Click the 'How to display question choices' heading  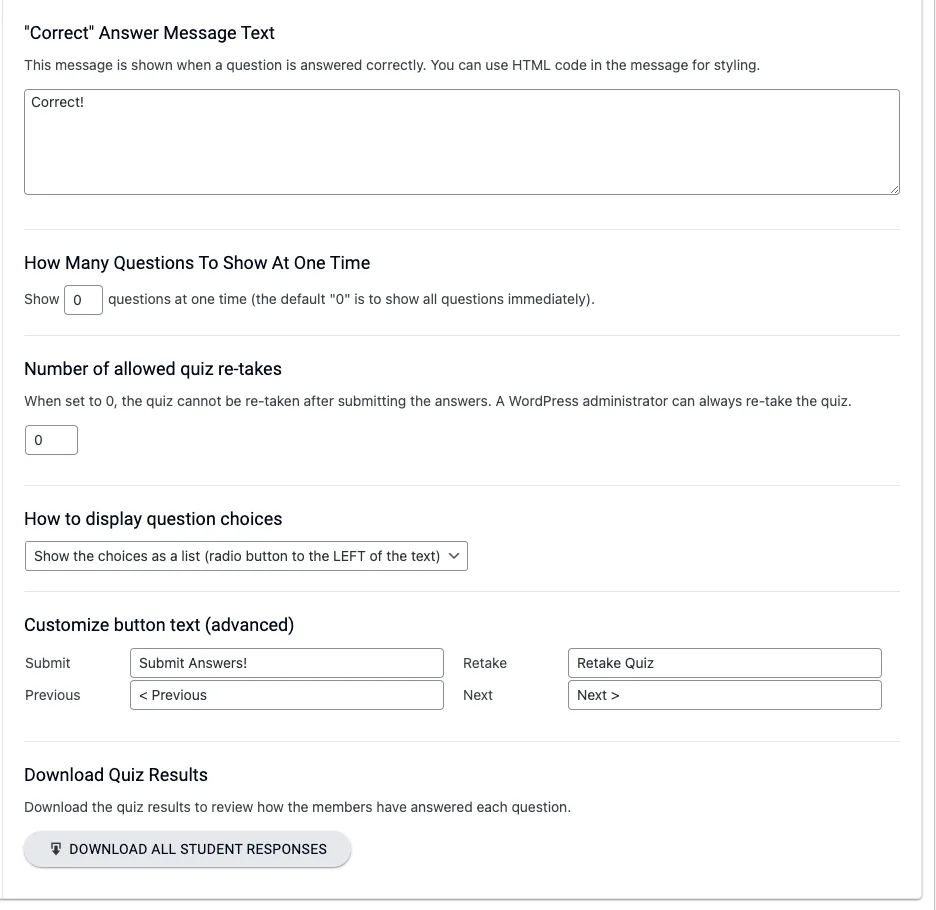pyautogui.click(x=153, y=518)
